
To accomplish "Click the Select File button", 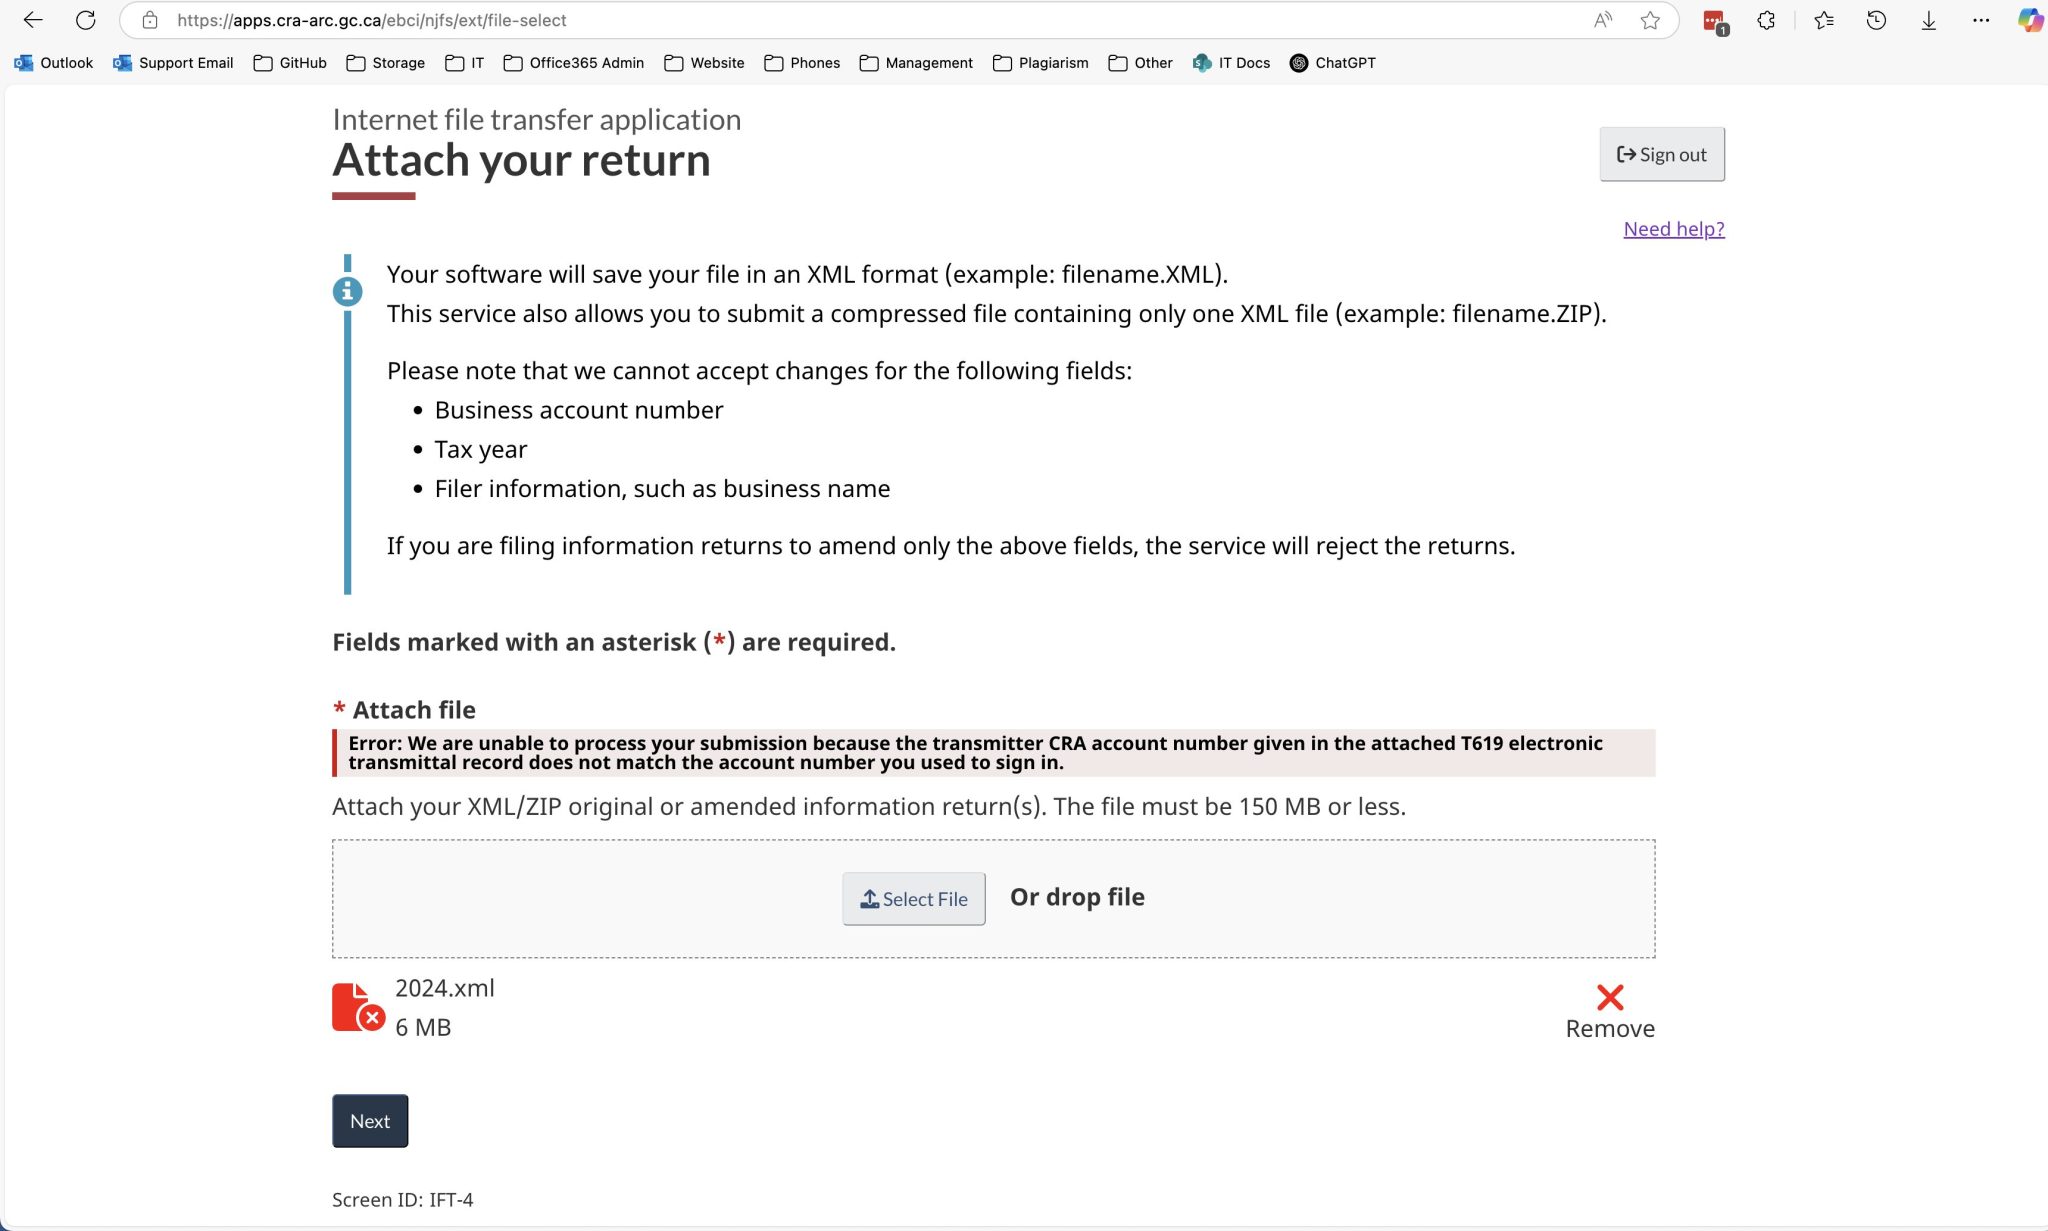I will click(914, 899).
